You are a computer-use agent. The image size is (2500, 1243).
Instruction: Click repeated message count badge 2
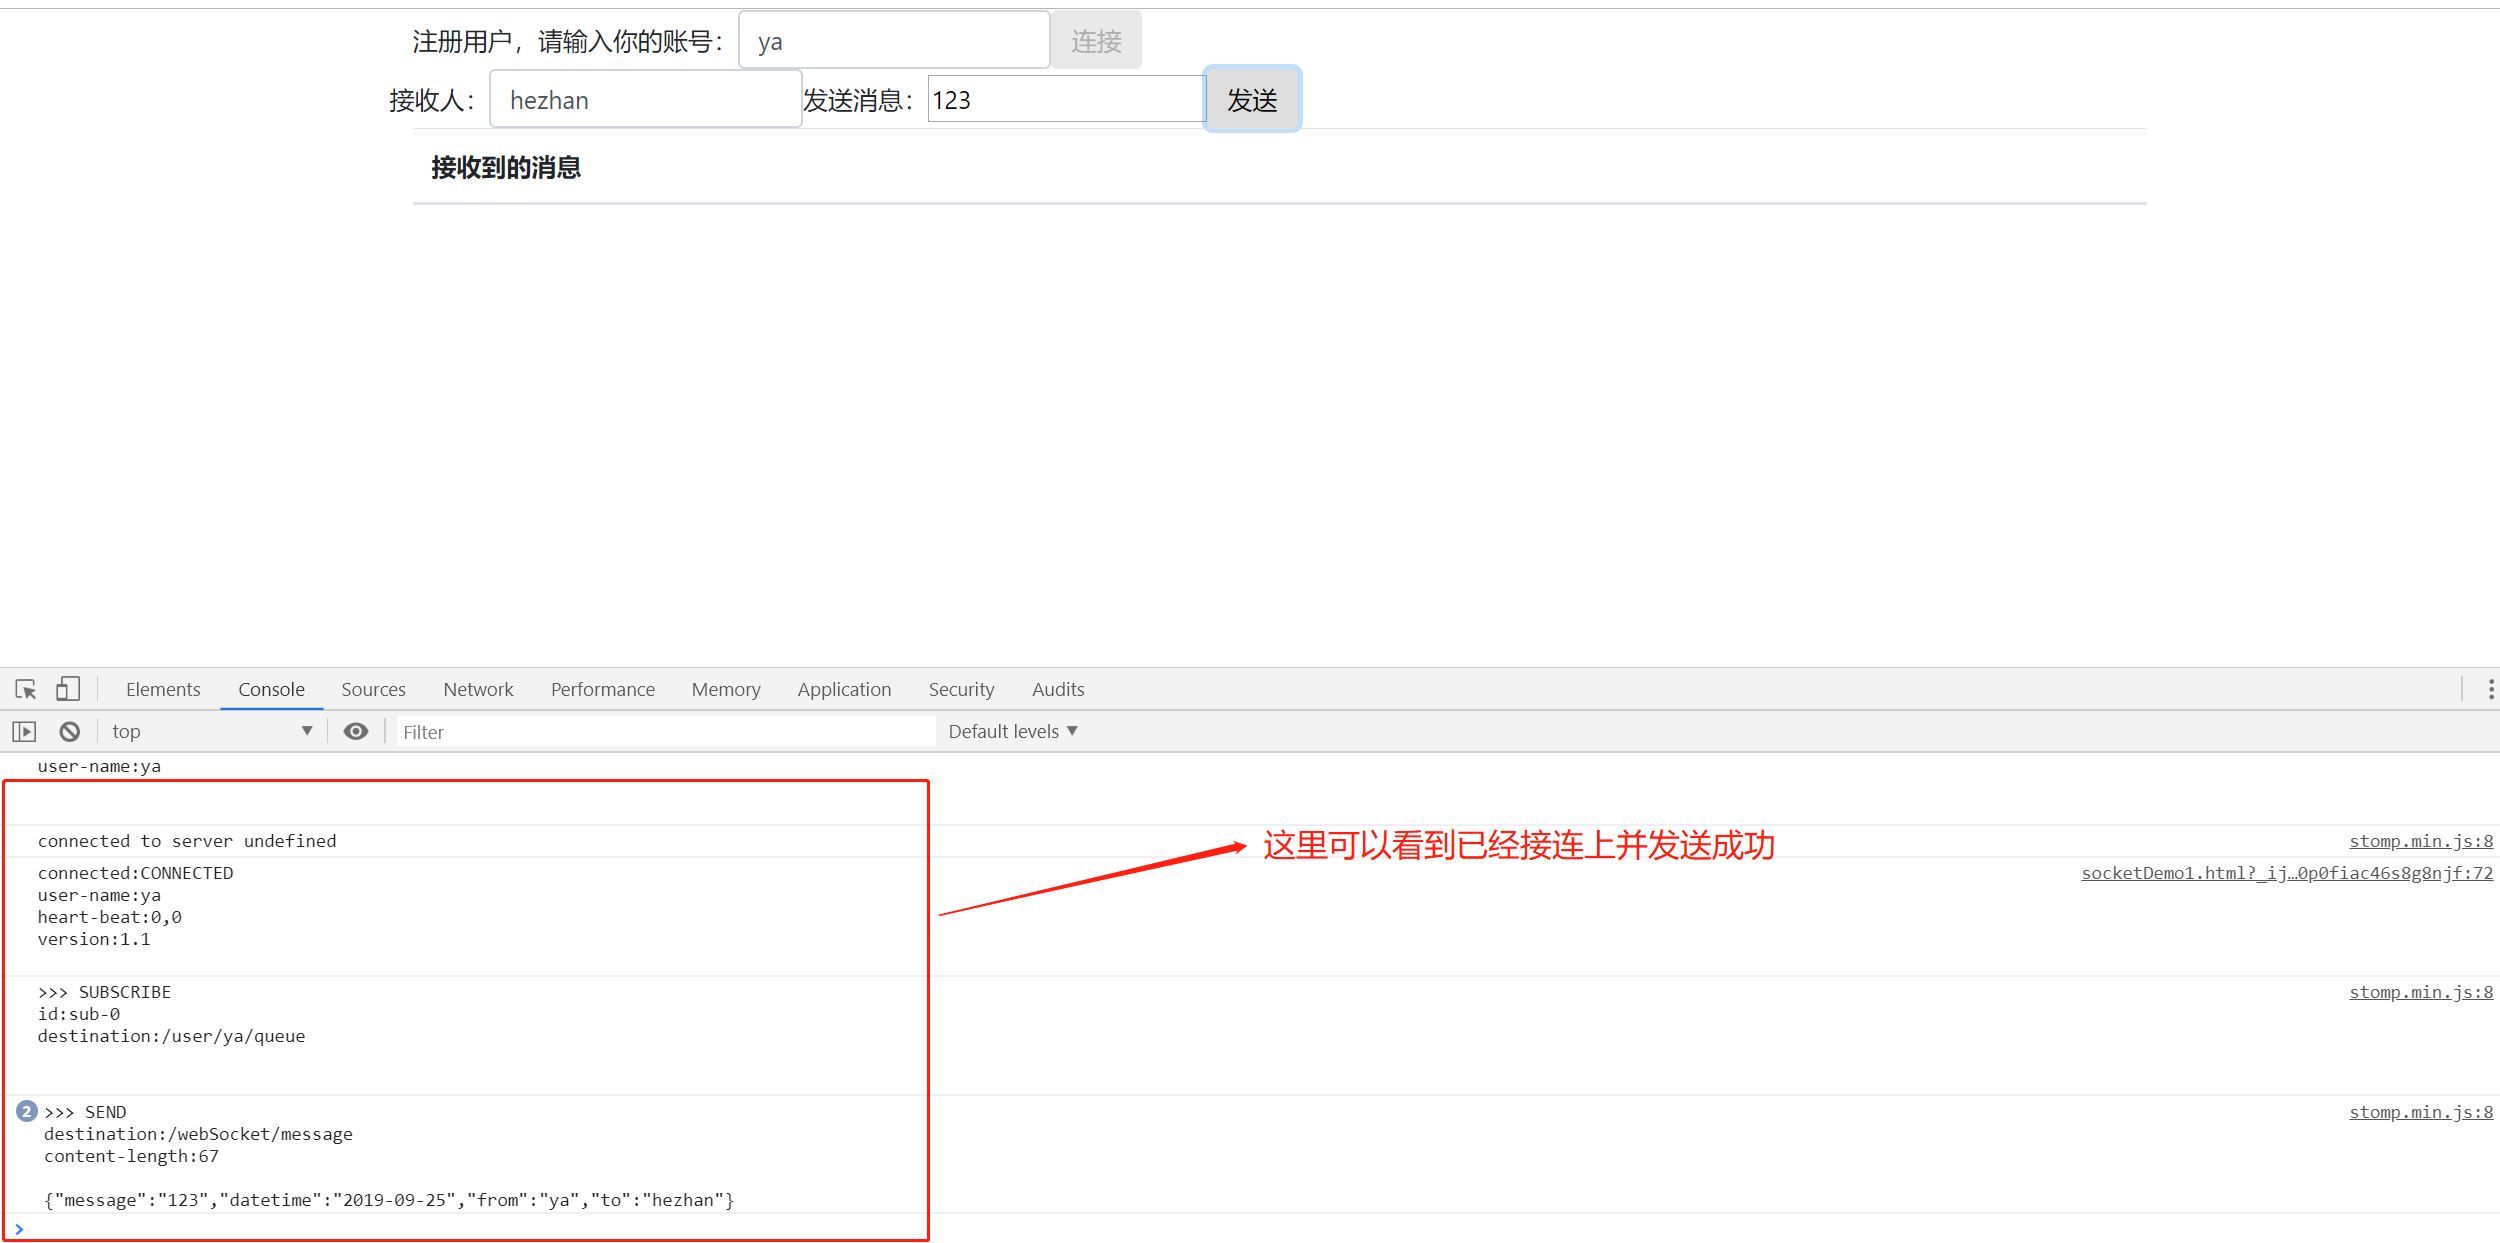pos(27,1112)
